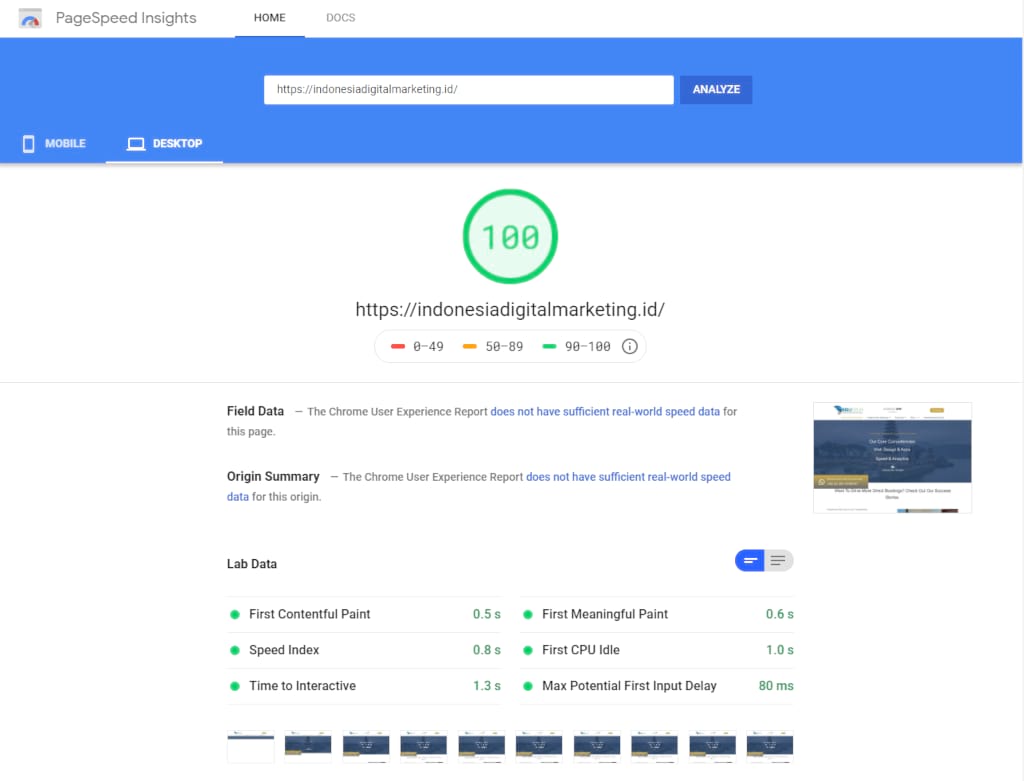Switch Lab Data to expanded list view
The image size is (1024, 781).
tap(778, 560)
